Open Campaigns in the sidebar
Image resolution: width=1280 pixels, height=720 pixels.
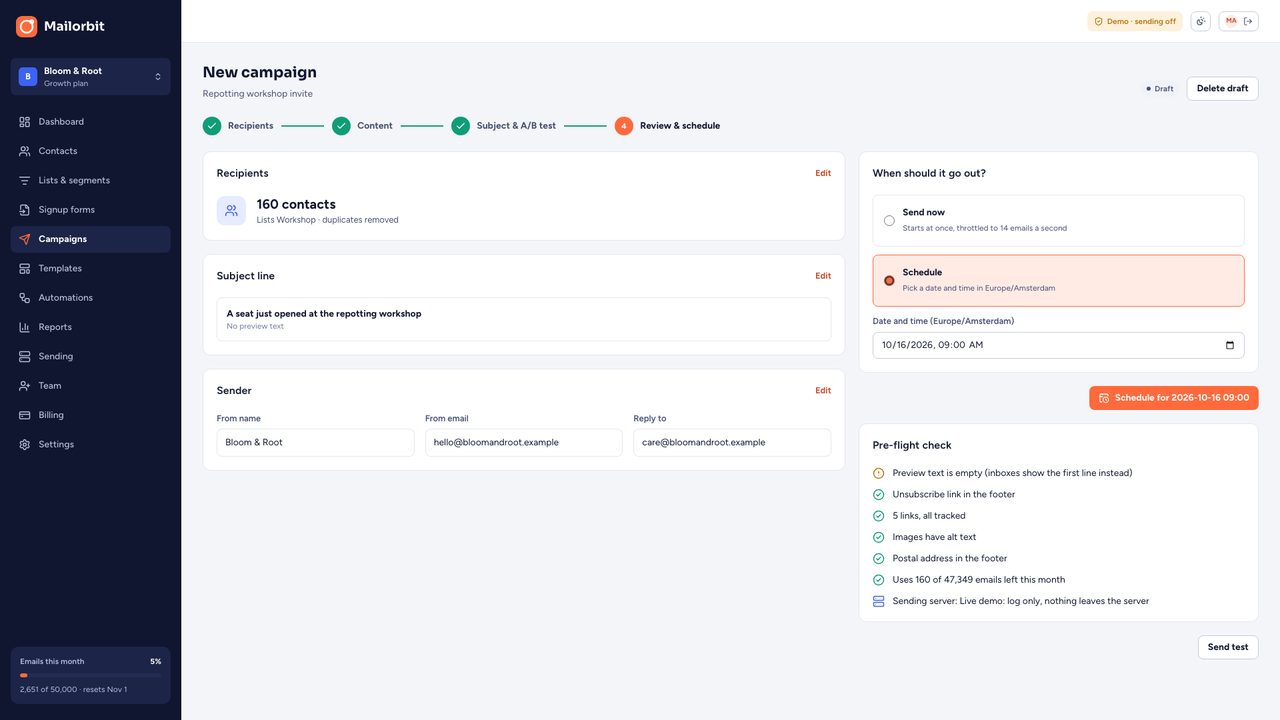pyautogui.click(x=91, y=239)
